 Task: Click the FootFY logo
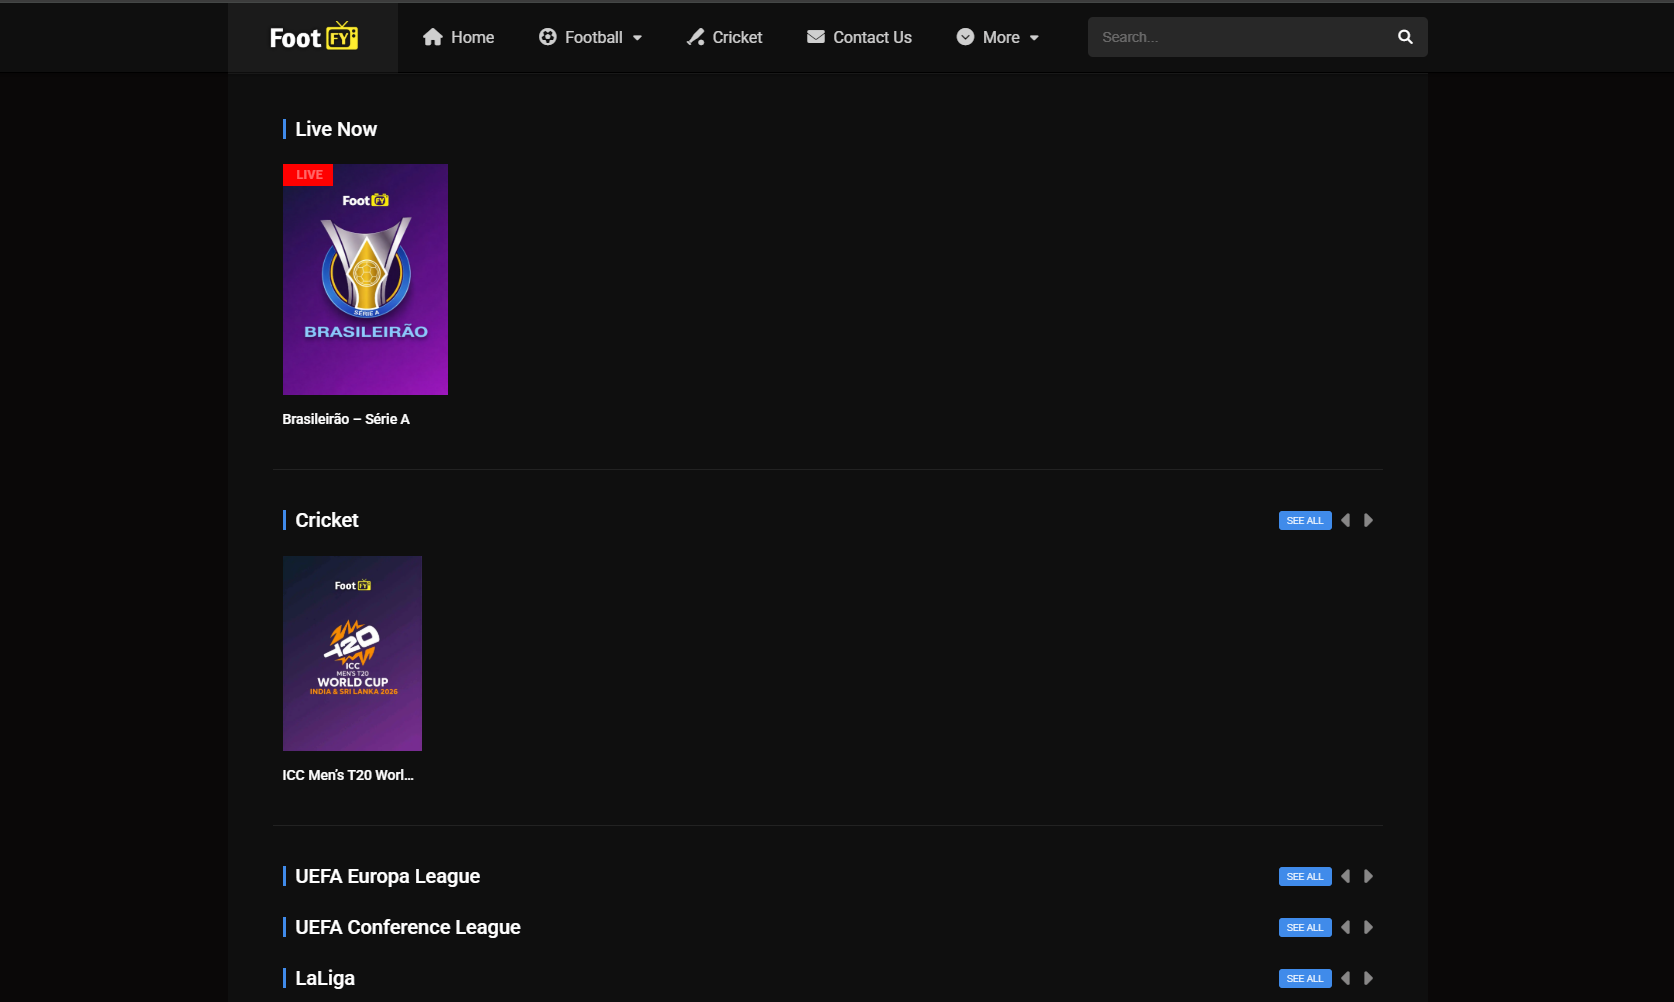point(313,37)
